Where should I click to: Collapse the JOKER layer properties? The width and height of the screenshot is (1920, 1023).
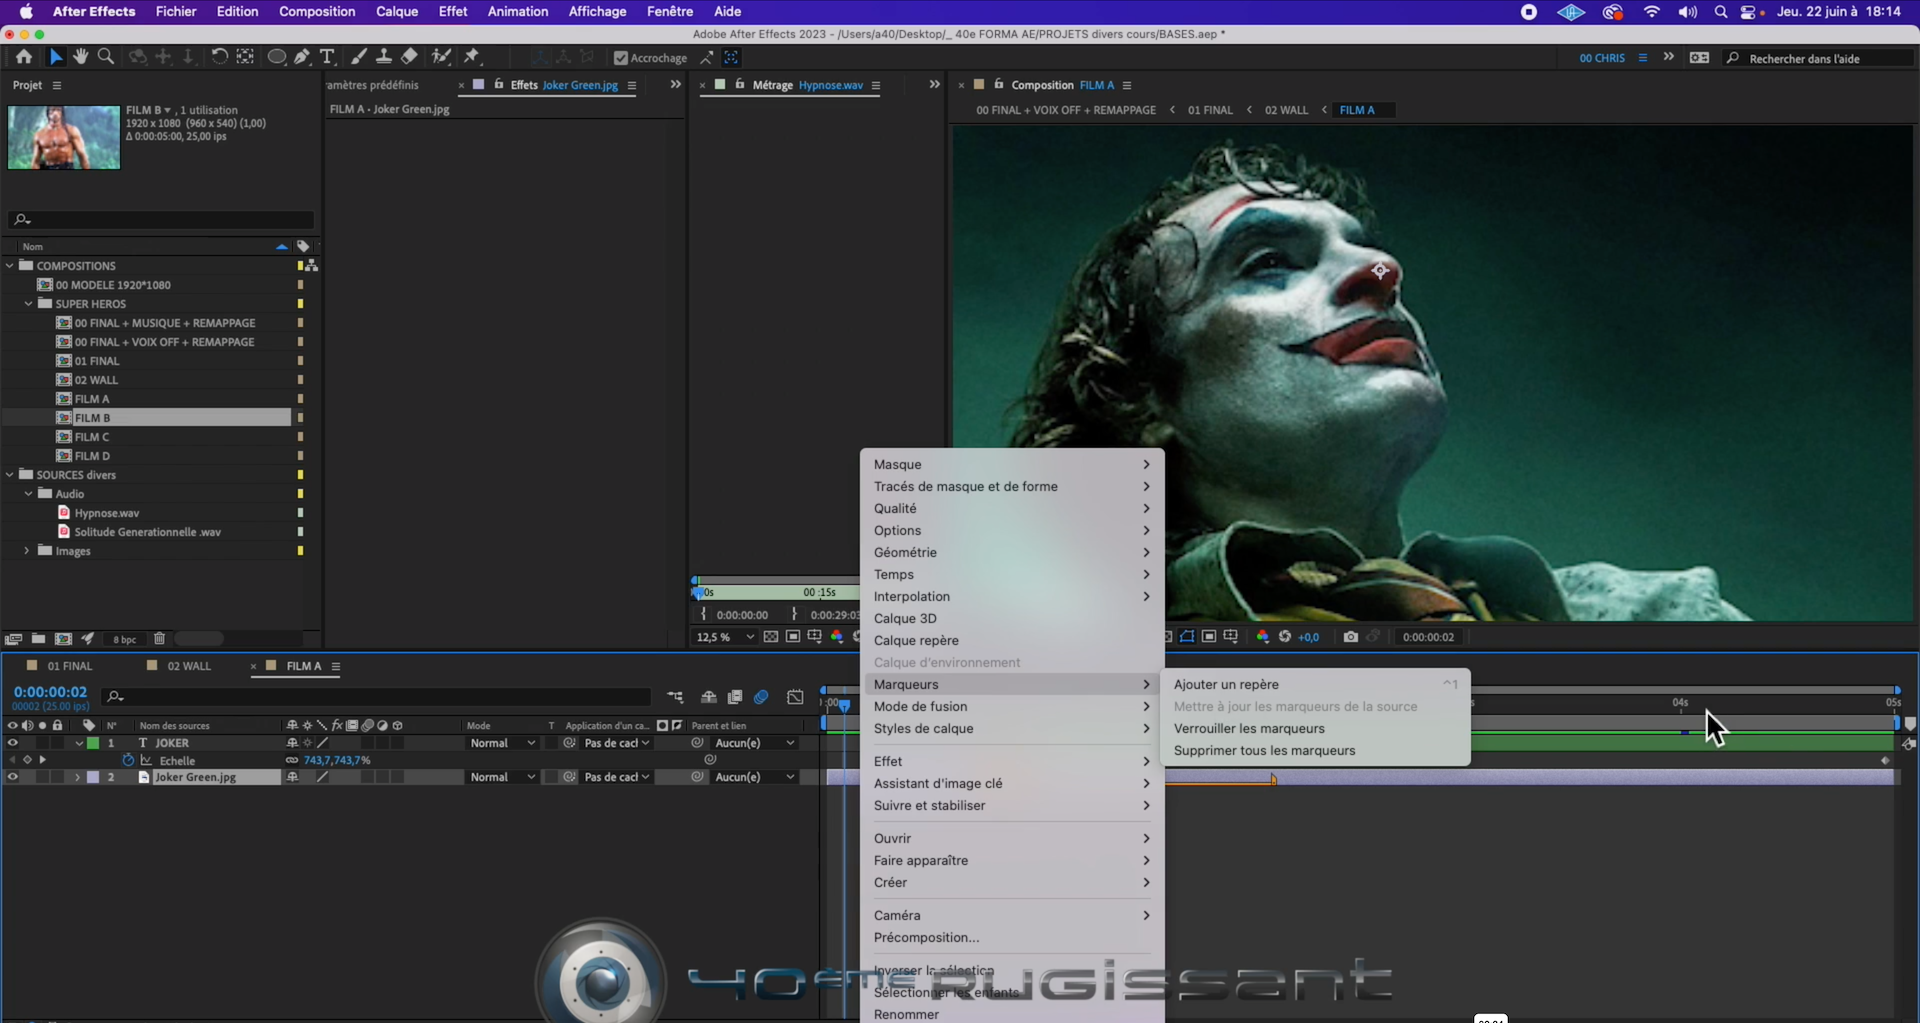click(x=78, y=743)
